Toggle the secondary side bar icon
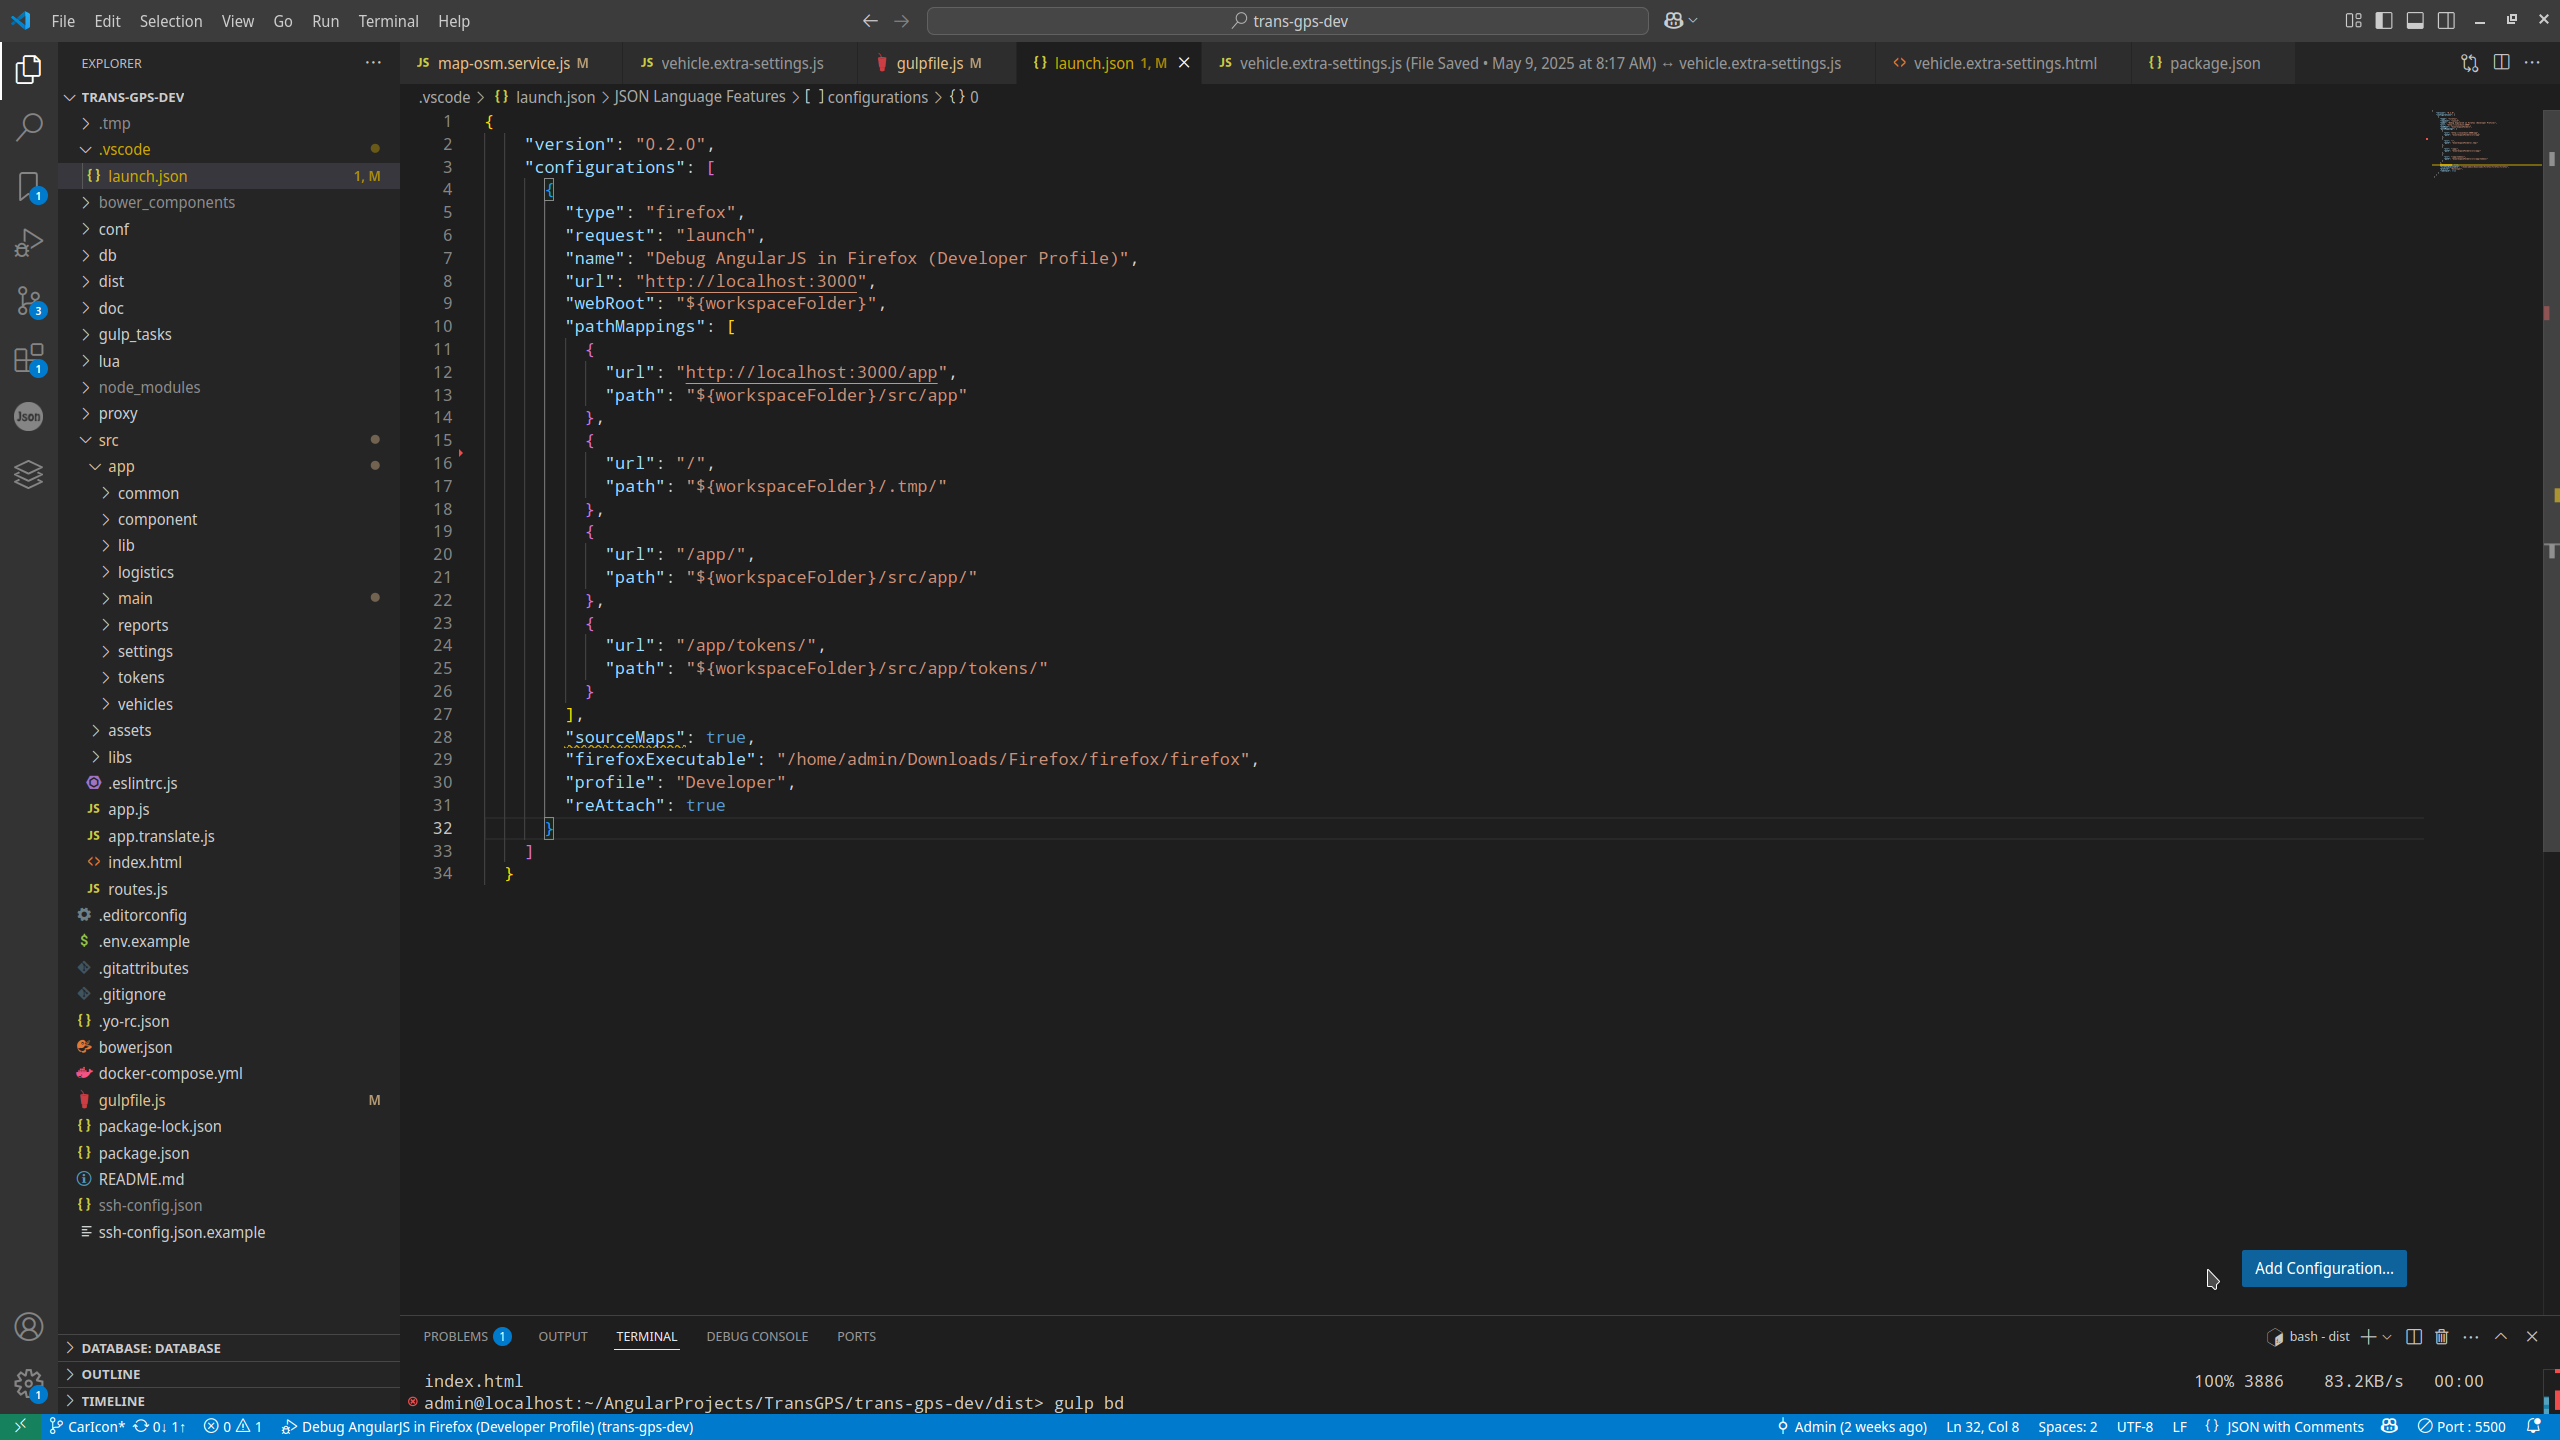Viewport: 2560px width, 1440px height. pyautogui.click(x=2448, y=20)
